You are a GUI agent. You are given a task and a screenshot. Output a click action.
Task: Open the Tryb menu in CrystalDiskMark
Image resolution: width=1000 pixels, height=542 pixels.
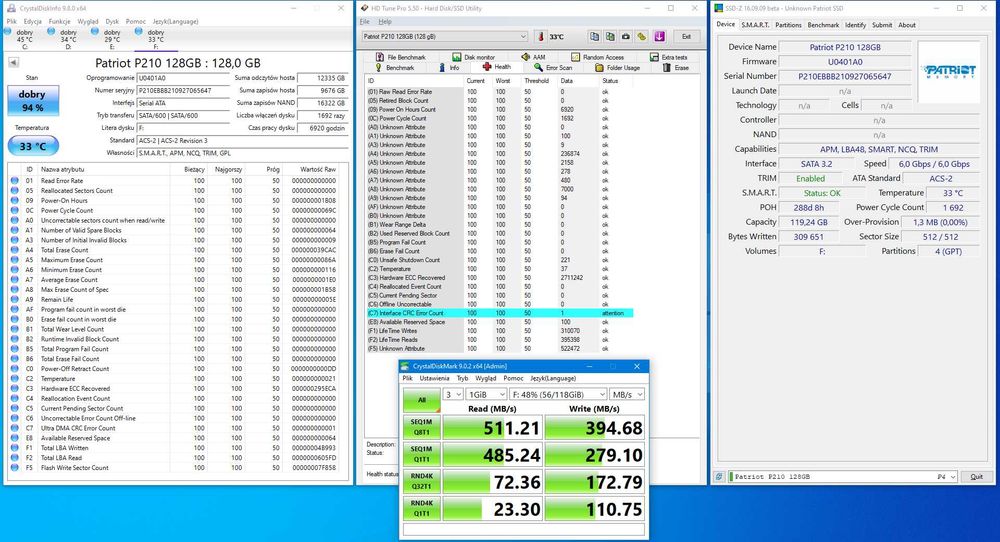point(462,378)
